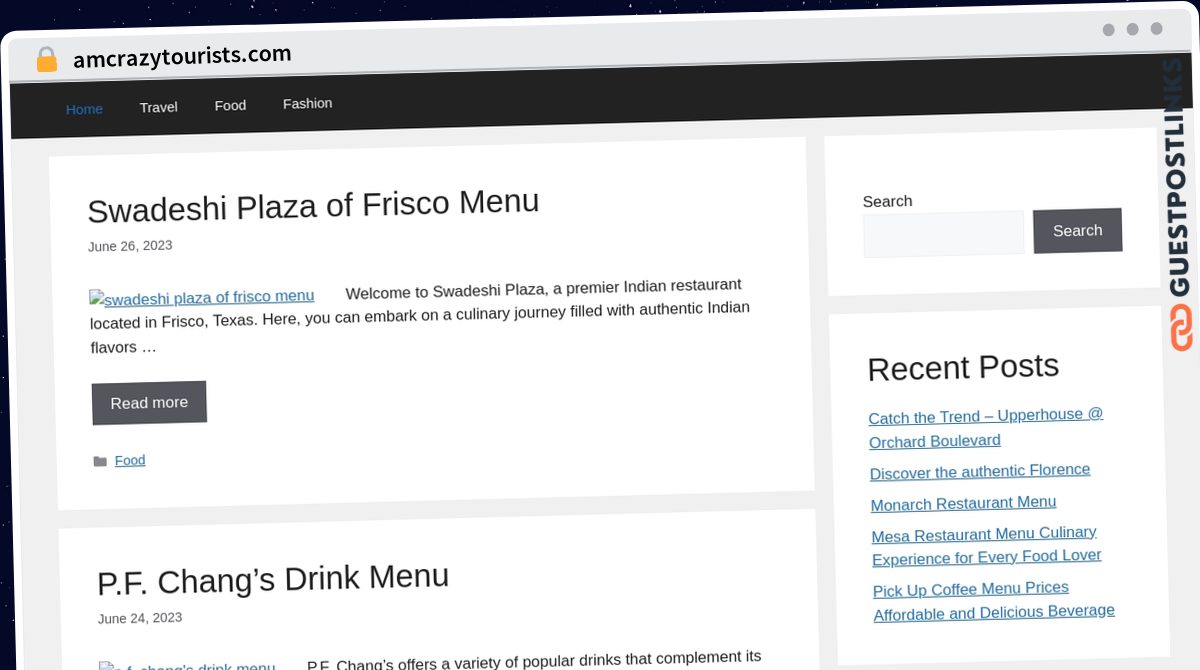This screenshot has height=670, width=1200.
Task: Click the Search button in sidebar
Action: coord(1077,230)
